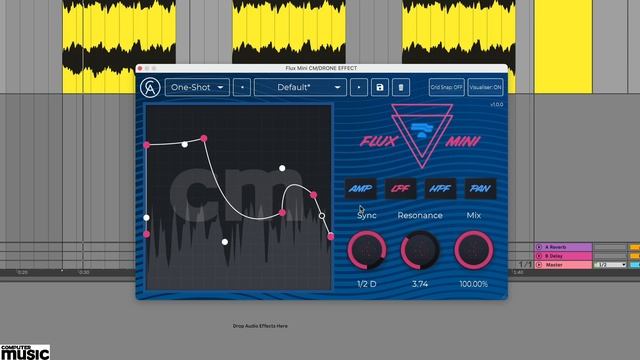Click the hollow curve handle near the end node
The height and width of the screenshot is (360, 640).
322,216
